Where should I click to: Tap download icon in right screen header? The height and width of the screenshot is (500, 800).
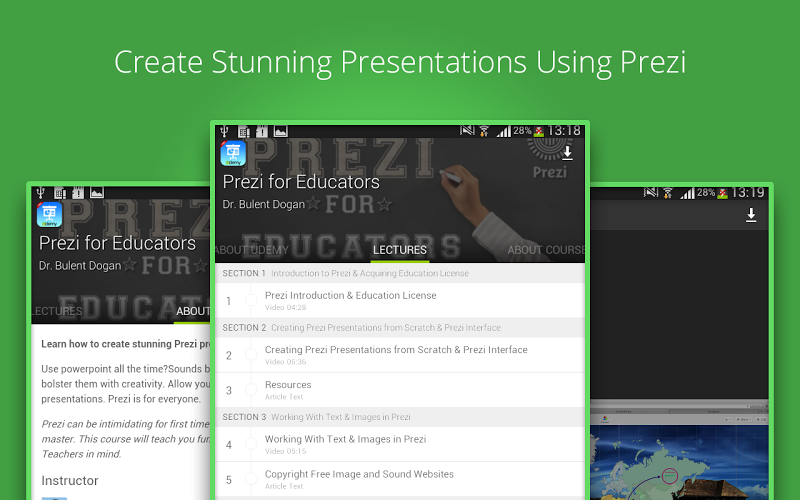pyautogui.click(x=751, y=215)
